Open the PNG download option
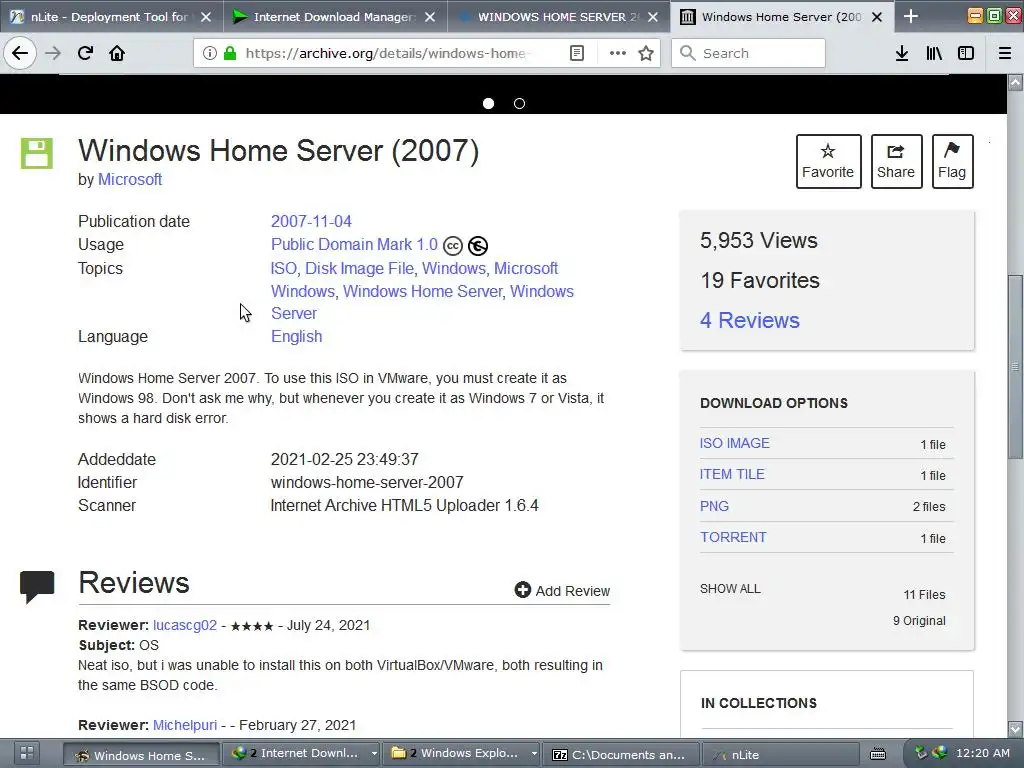Screen dimensions: 1024x768 714,506
